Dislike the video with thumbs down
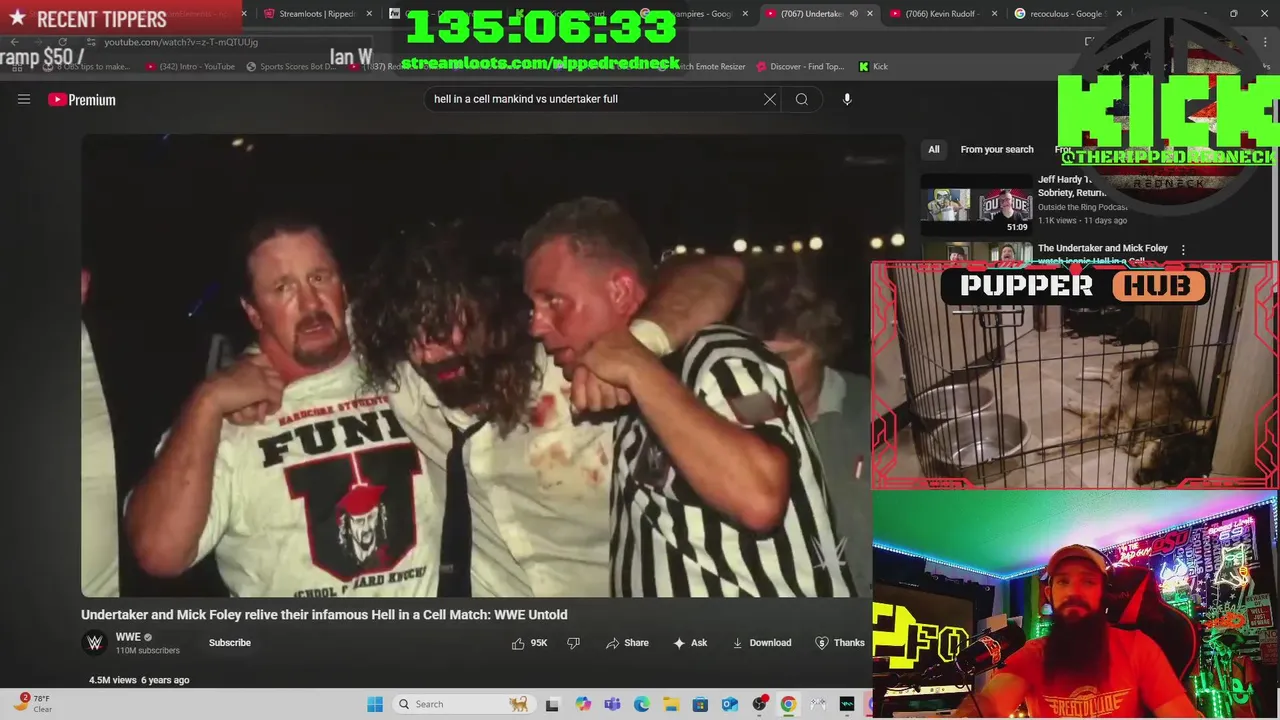This screenshot has height=720, width=1280. (x=573, y=643)
